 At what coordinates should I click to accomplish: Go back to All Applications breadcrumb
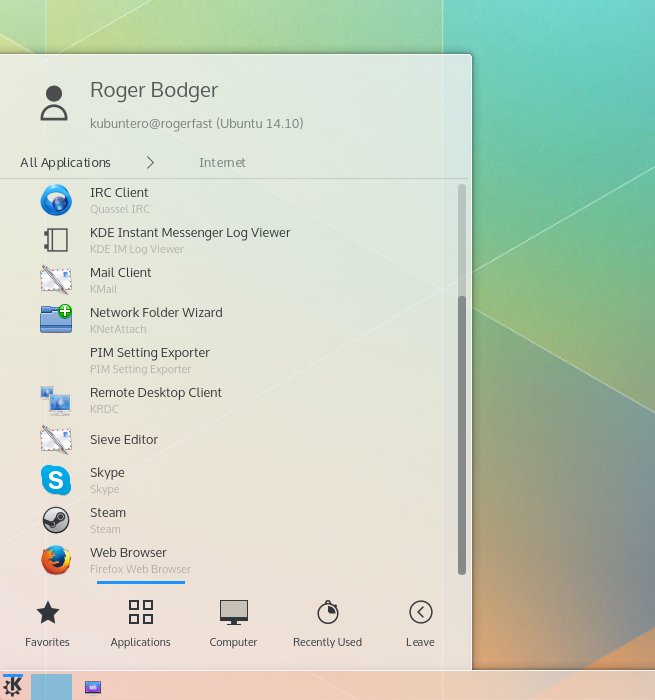pyautogui.click(x=65, y=163)
